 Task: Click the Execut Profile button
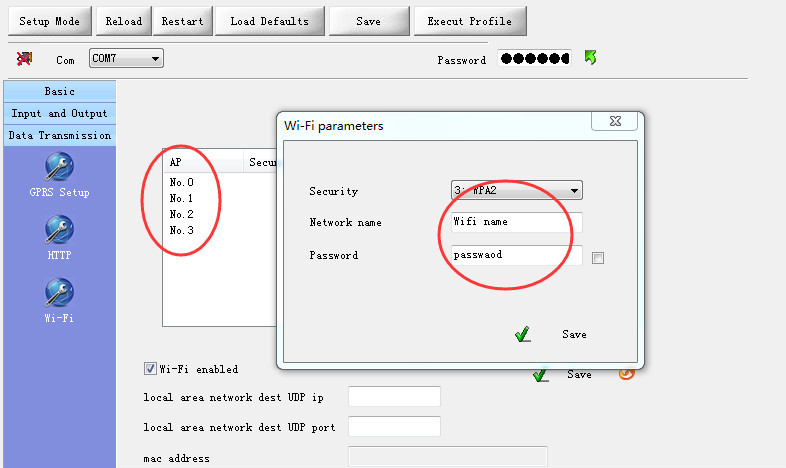pyautogui.click(x=469, y=21)
